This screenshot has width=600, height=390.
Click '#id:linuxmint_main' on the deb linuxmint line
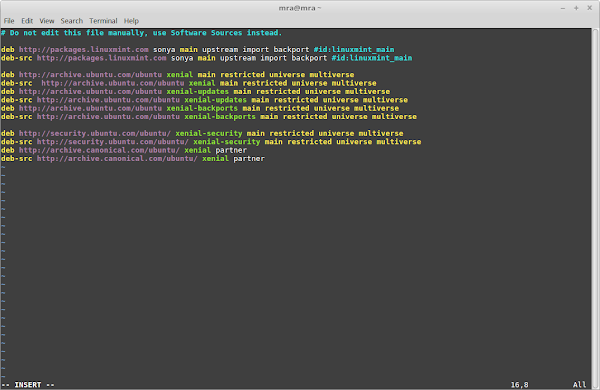354,50
